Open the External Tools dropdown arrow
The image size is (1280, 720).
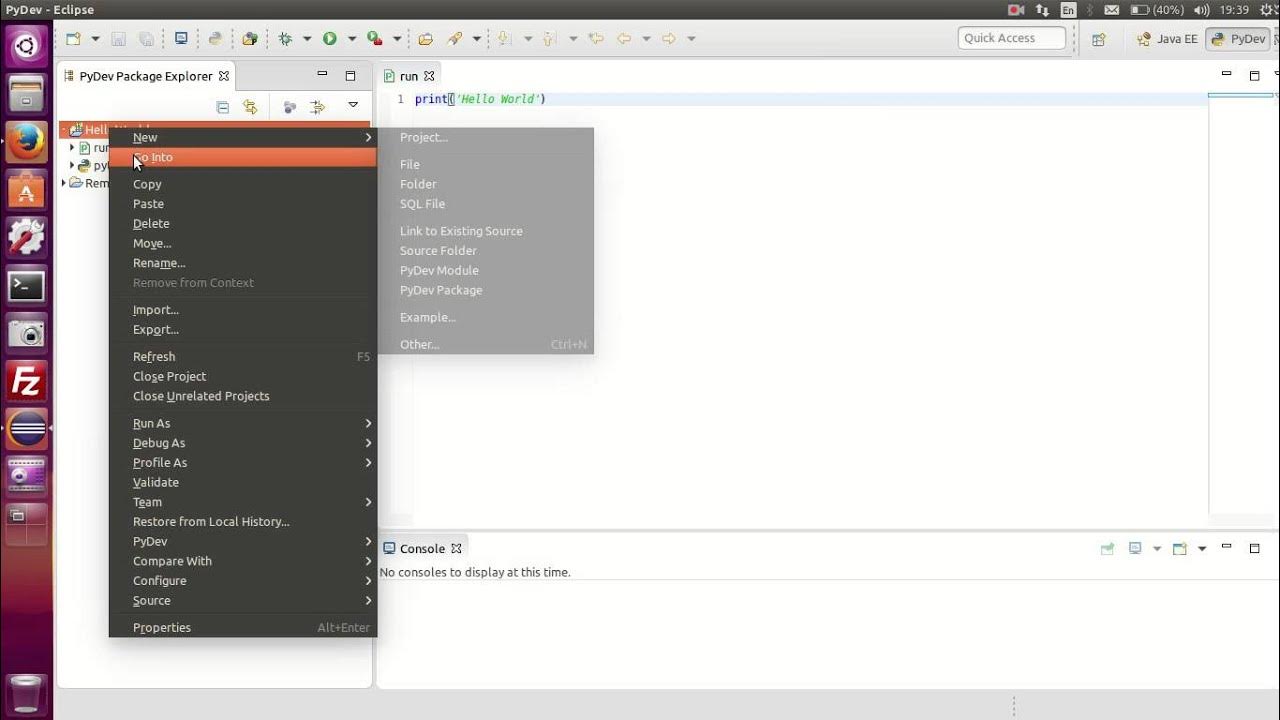[397, 39]
